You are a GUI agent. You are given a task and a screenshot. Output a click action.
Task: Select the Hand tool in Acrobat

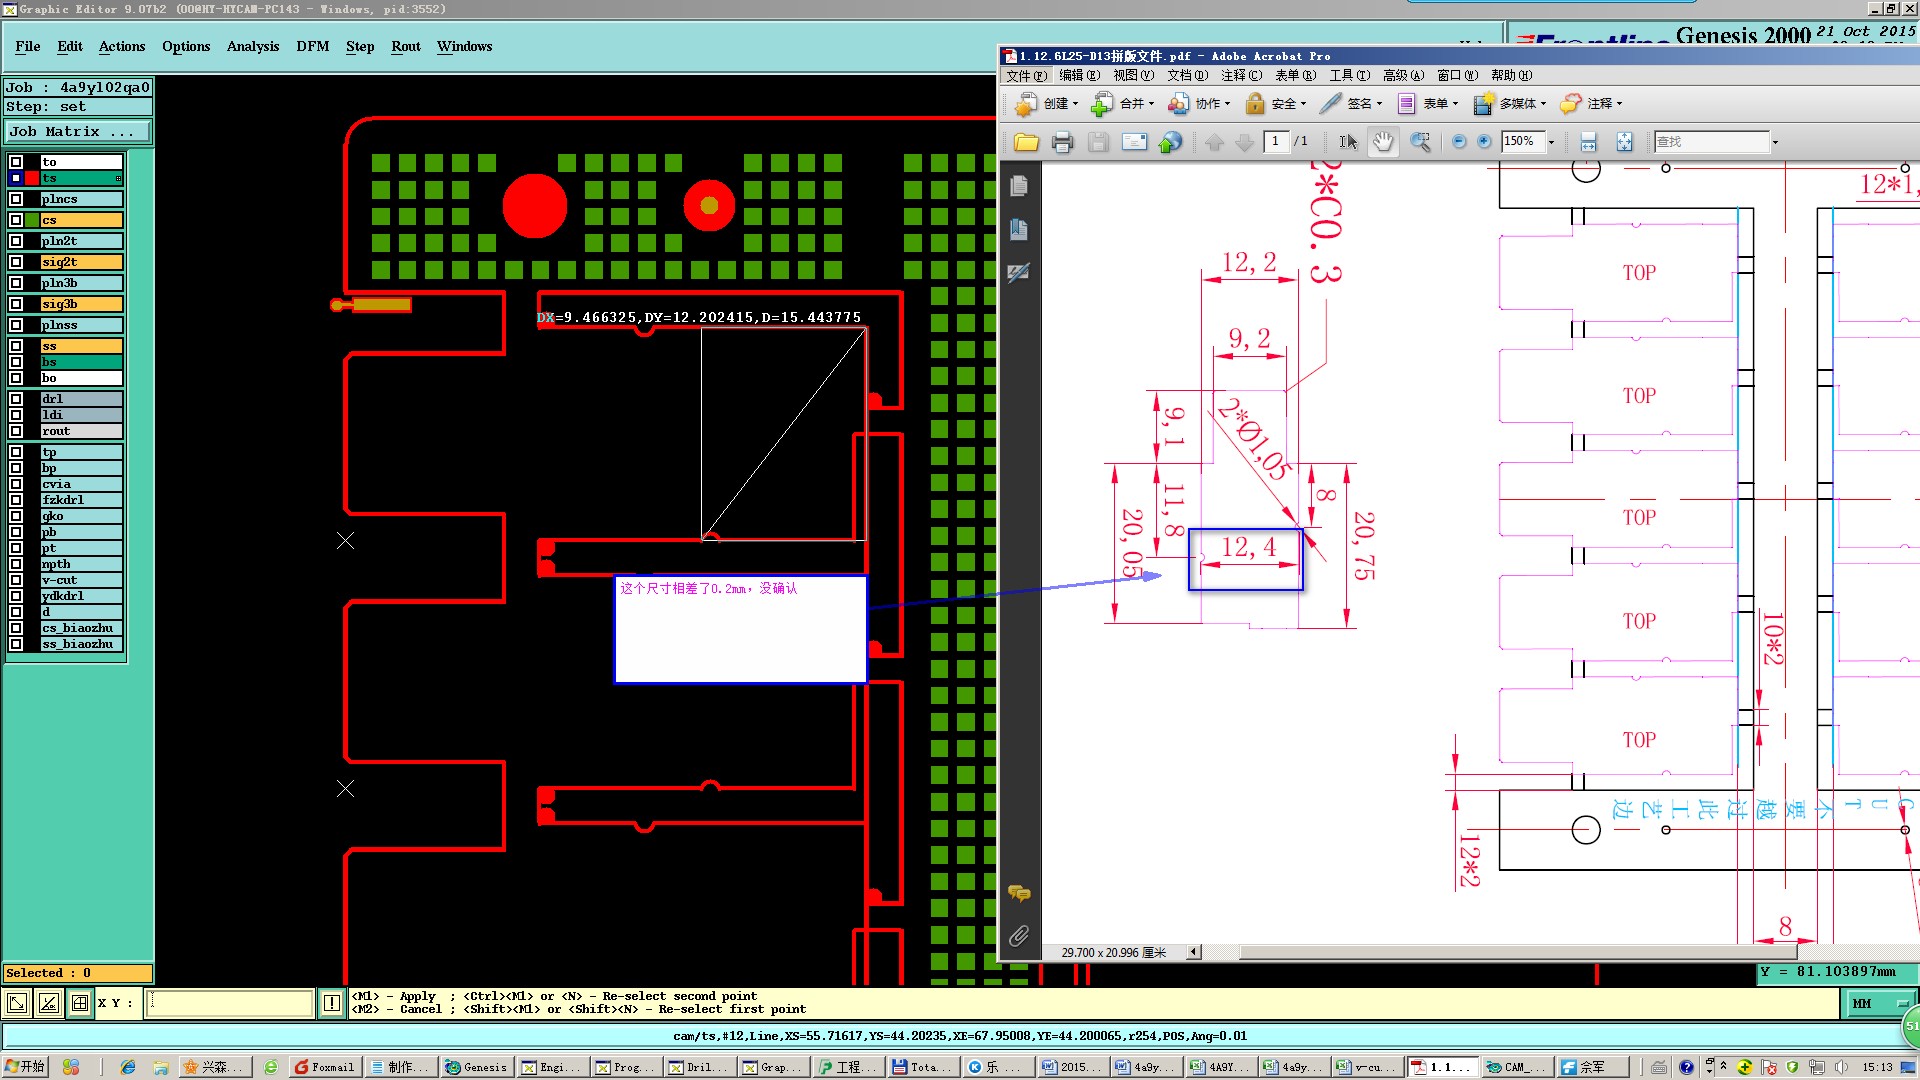pyautogui.click(x=1383, y=142)
